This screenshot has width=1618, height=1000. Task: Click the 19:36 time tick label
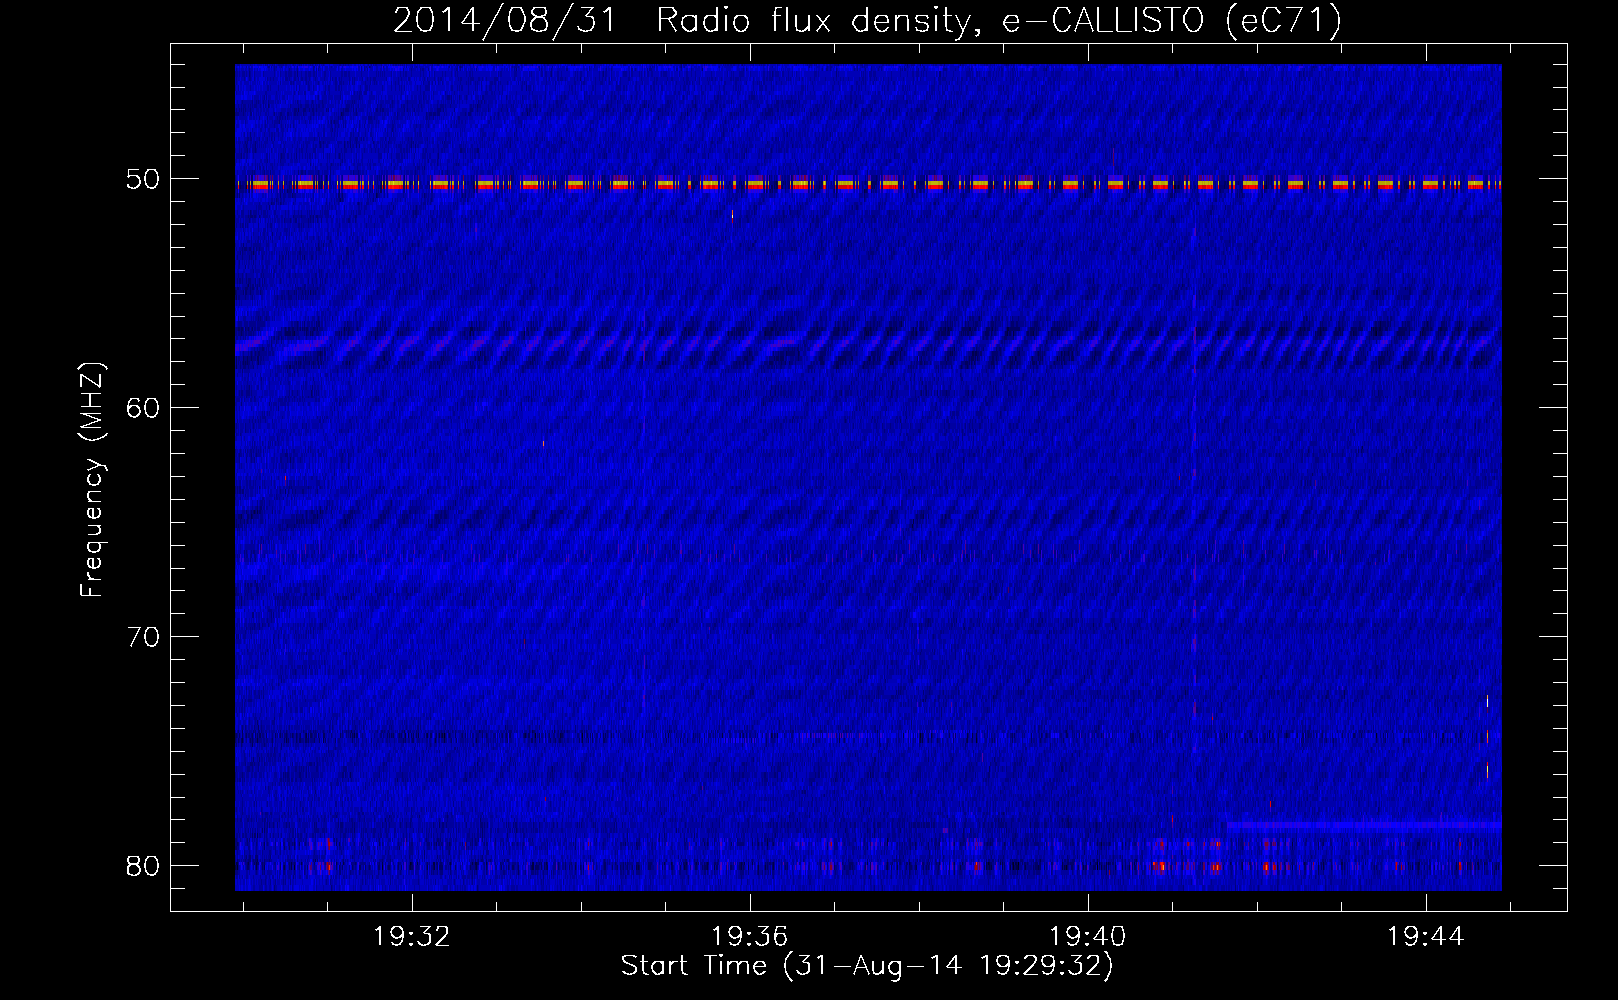pyautogui.click(x=750, y=937)
